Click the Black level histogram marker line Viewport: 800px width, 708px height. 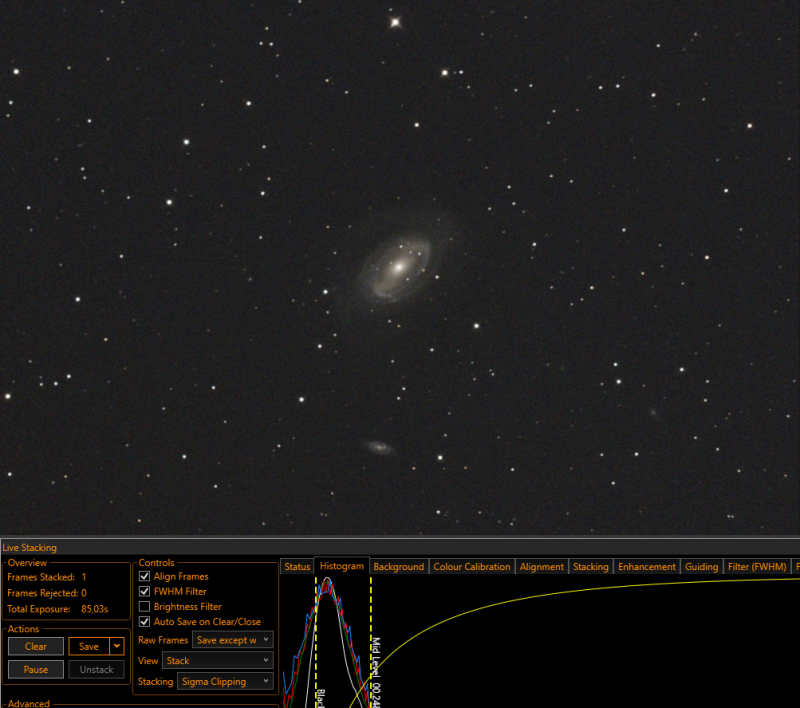point(316,642)
